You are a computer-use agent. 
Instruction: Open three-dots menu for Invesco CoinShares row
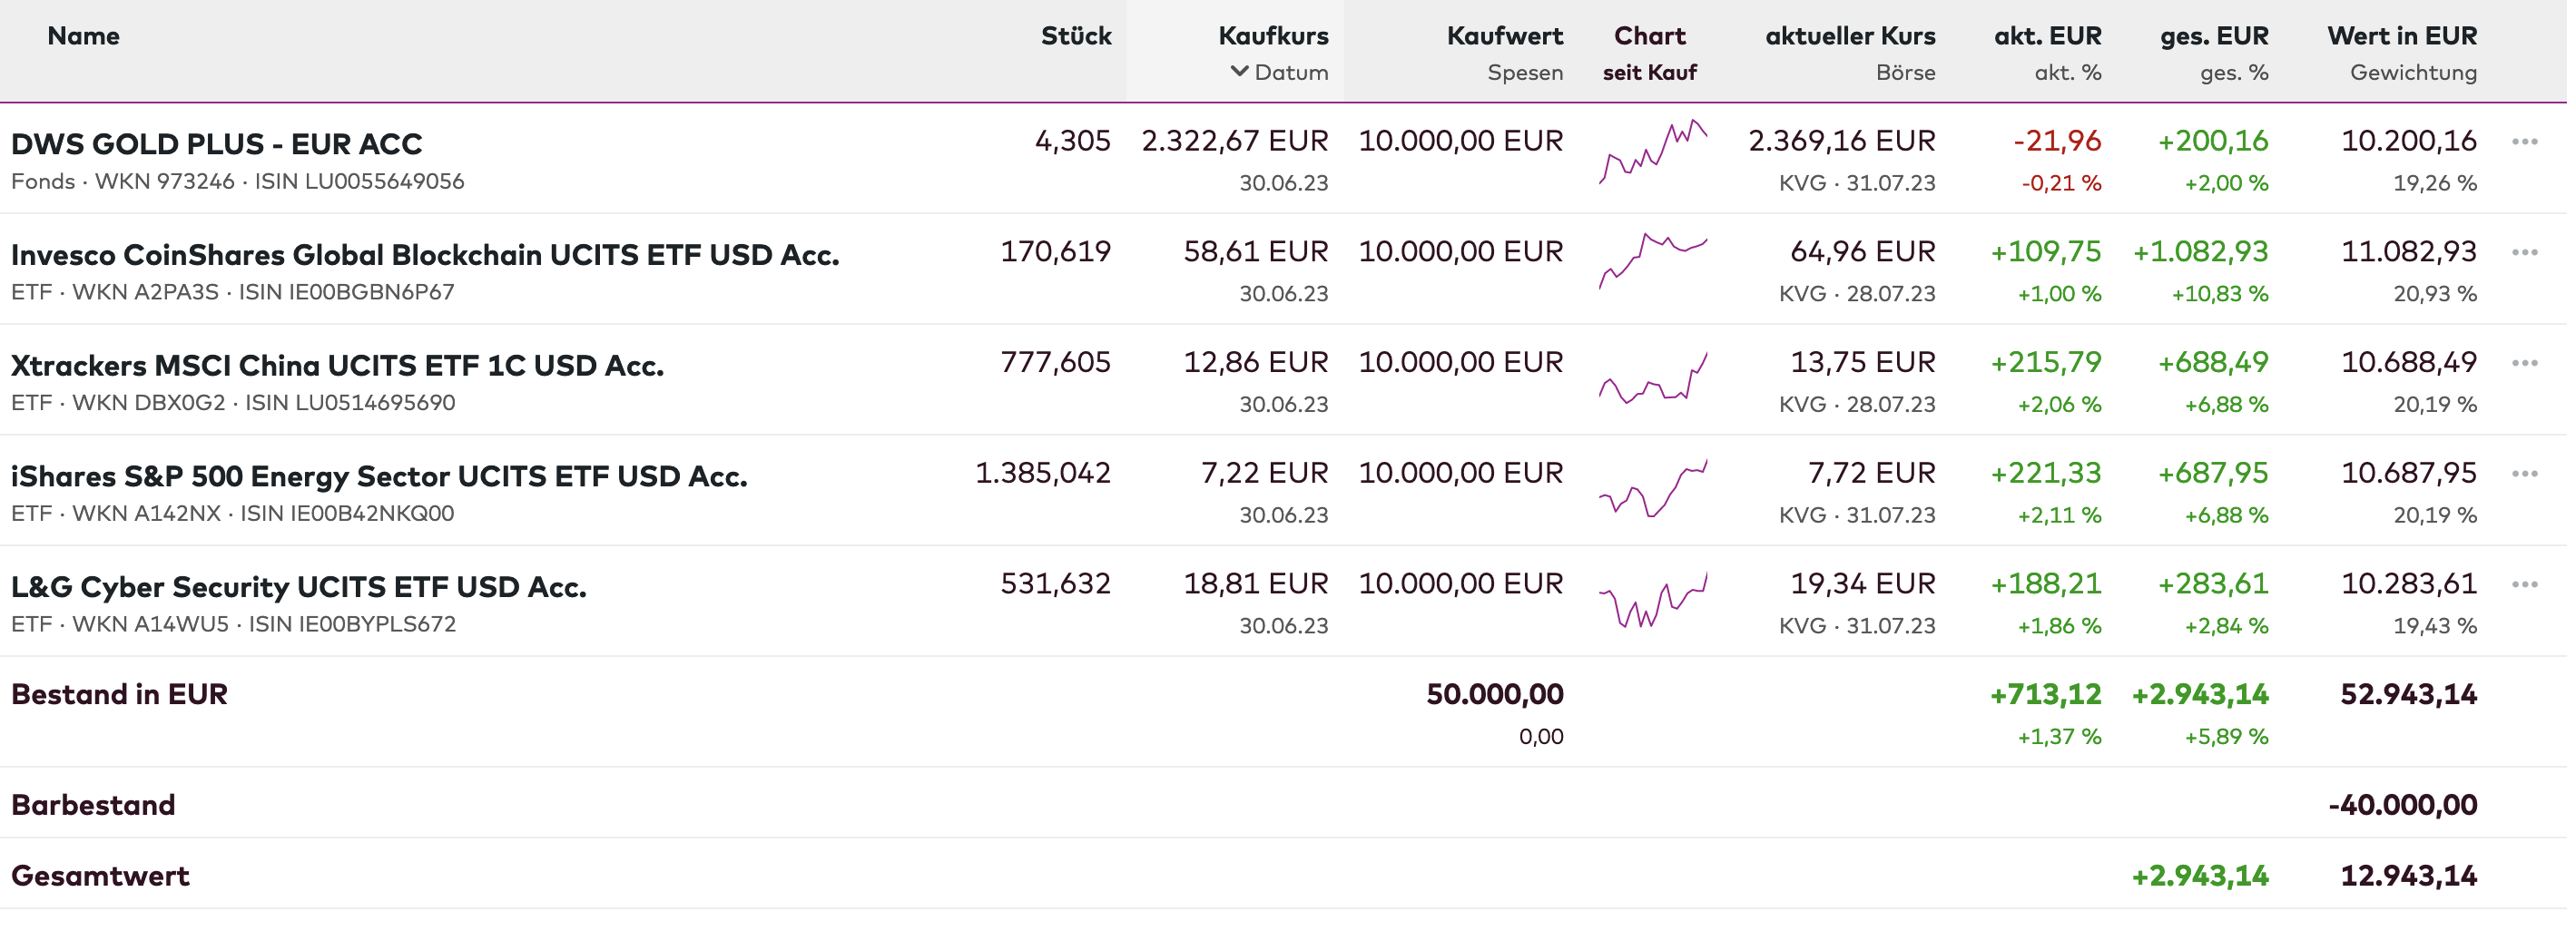[2524, 253]
